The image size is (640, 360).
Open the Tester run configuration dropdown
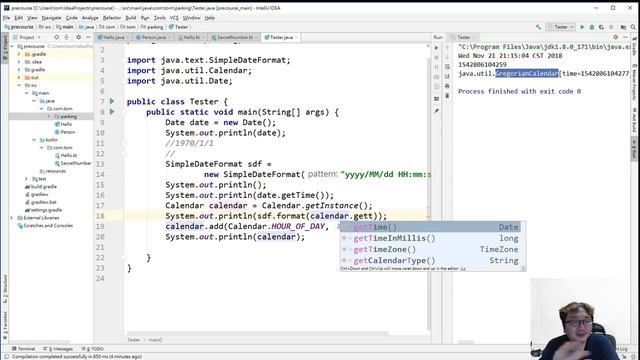pos(561,27)
